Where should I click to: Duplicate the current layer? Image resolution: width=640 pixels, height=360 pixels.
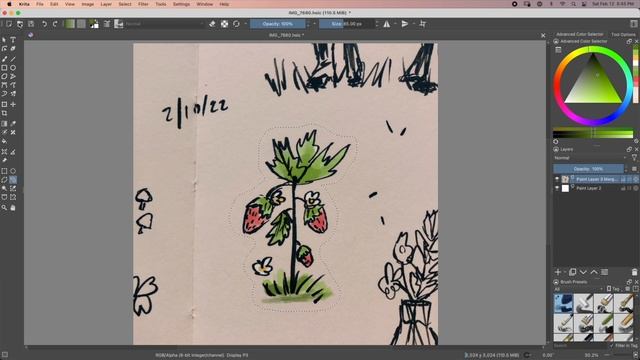(573, 272)
